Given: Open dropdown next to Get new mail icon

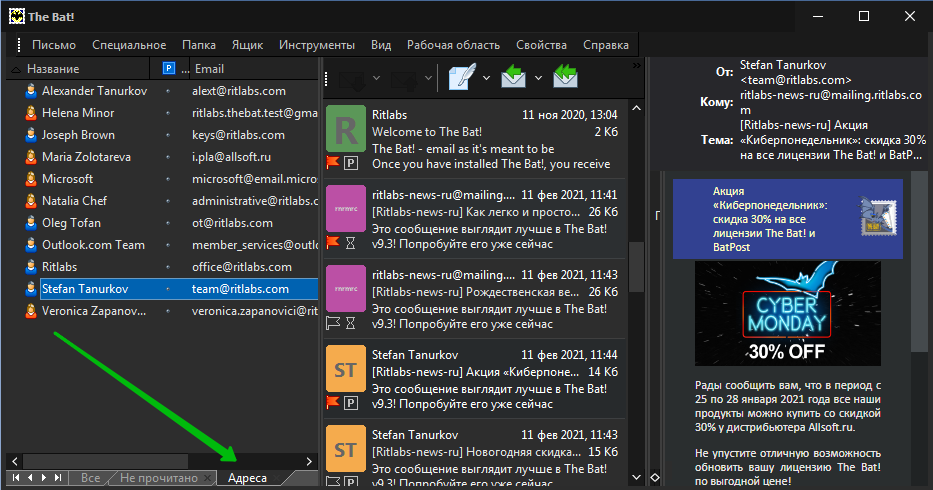Looking at the screenshot, I should (x=376, y=78).
